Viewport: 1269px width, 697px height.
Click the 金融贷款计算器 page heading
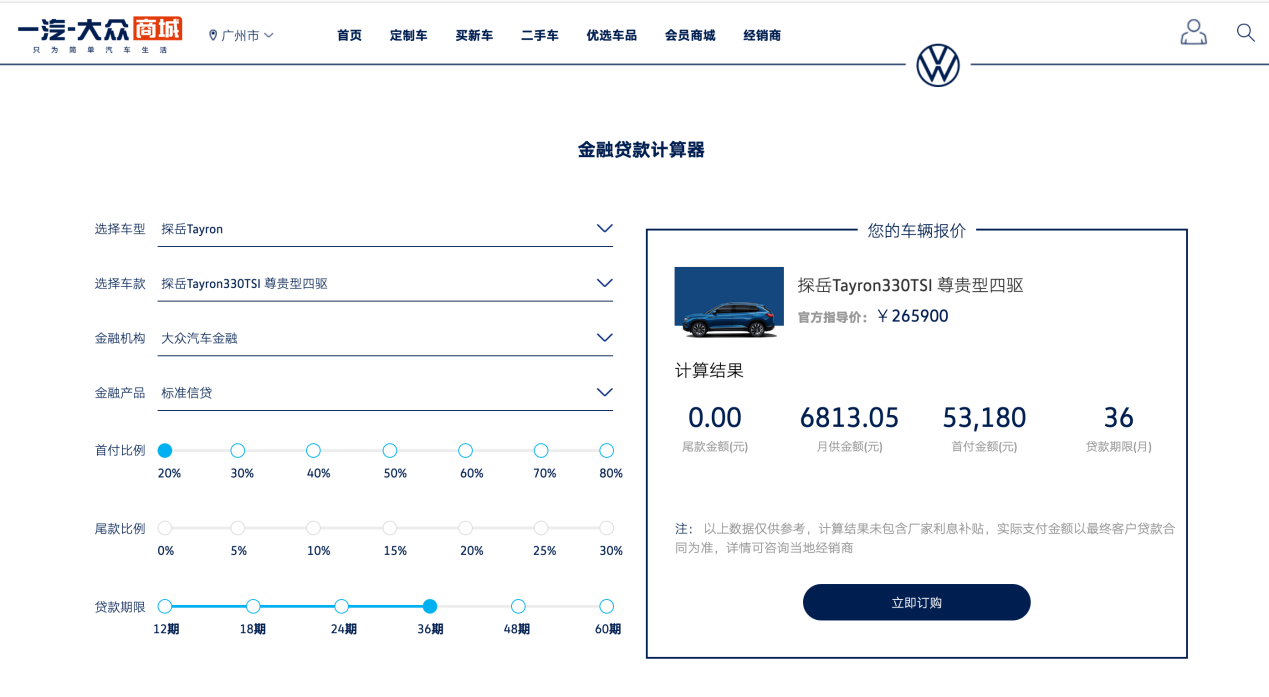641,150
